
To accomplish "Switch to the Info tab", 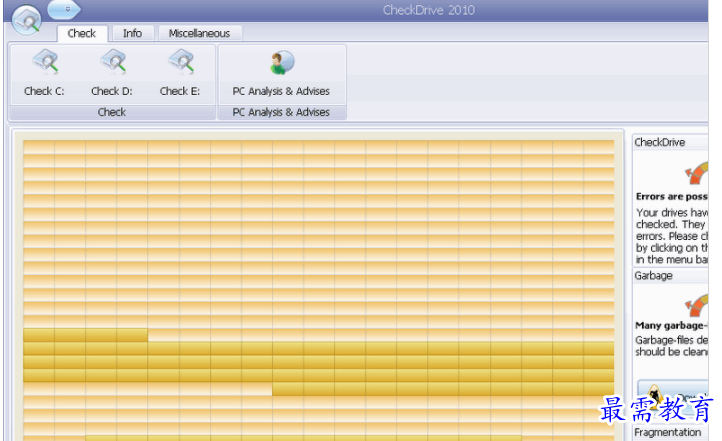I will click(x=132, y=34).
